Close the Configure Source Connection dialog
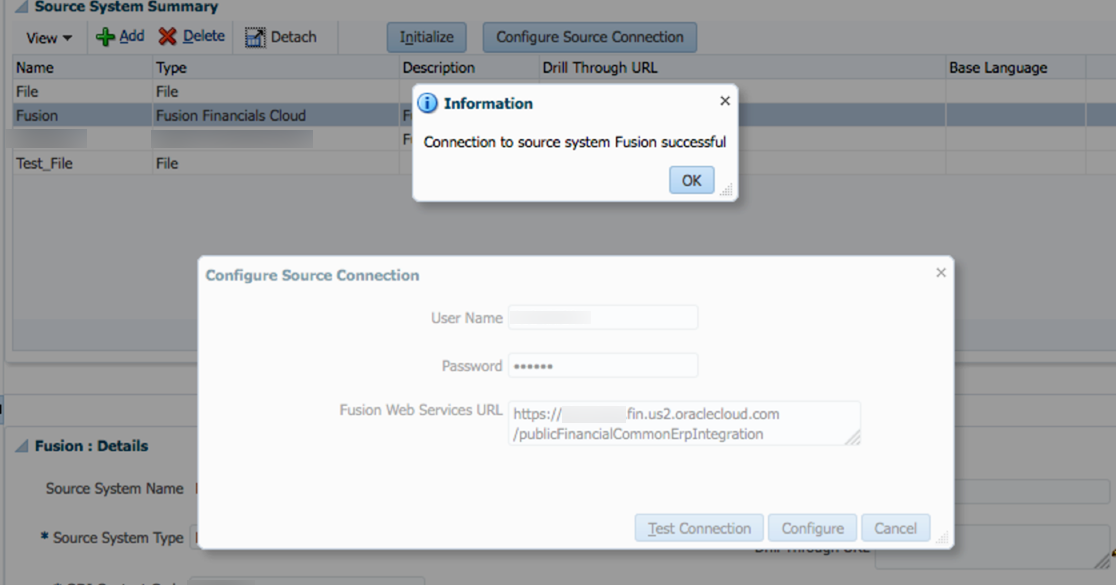This screenshot has height=585, width=1116. 940,272
